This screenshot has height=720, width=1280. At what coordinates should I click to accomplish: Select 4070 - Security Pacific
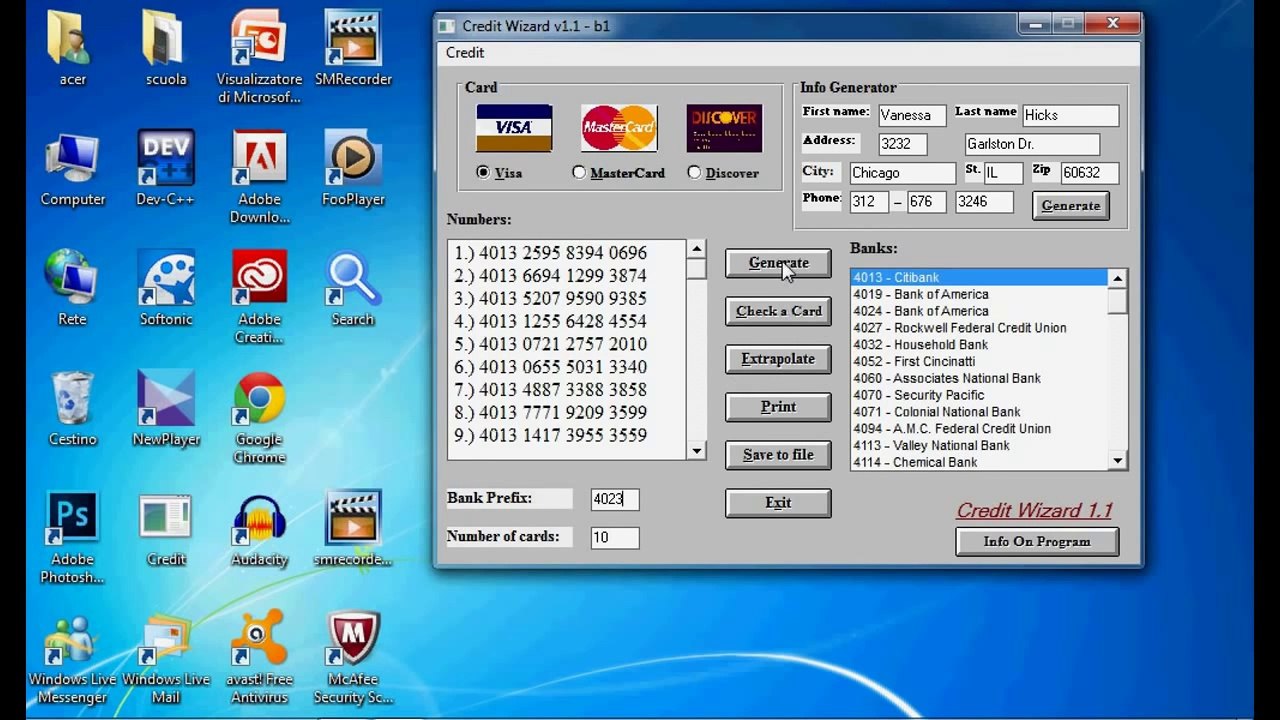(x=979, y=395)
